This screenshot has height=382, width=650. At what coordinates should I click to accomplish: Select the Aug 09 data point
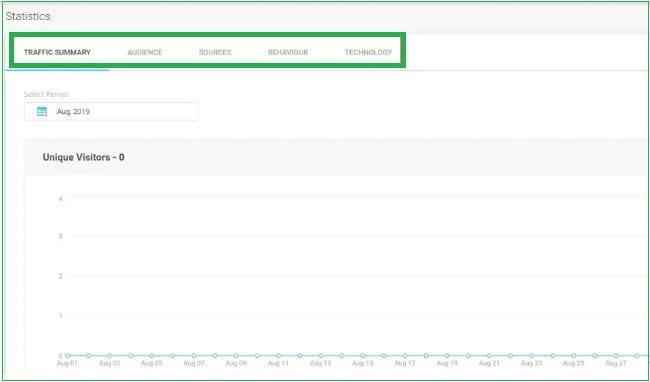click(236, 355)
